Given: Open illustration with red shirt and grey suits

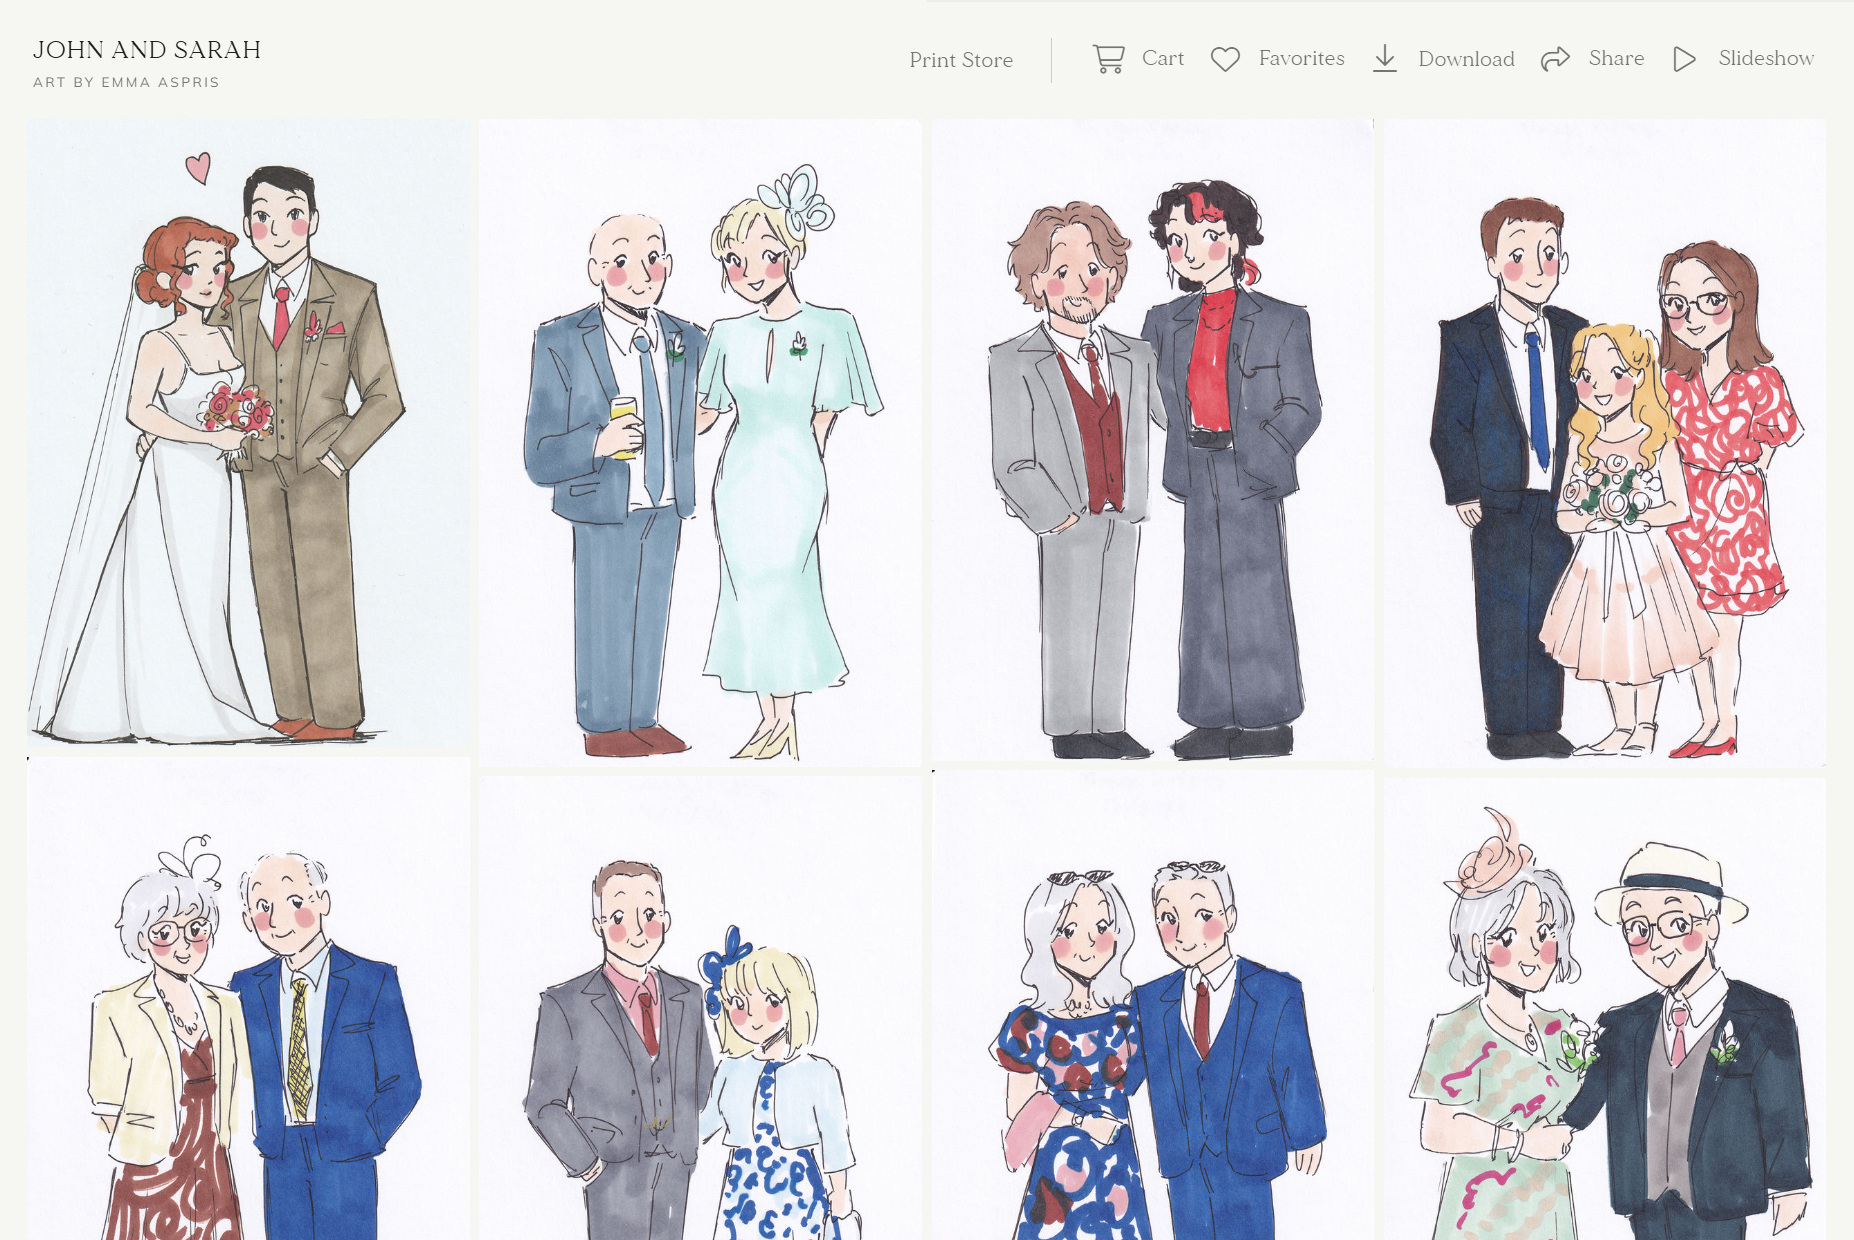Looking at the screenshot, I should click(1152, 441).
